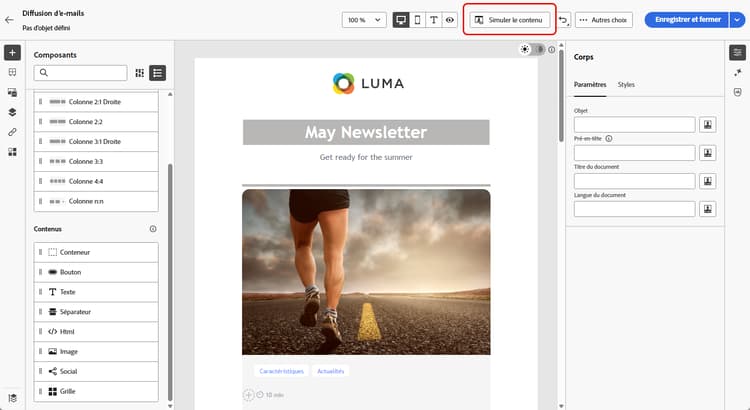The height and width of the screenshot is (410, 750).
Task: Open the zoom level 100 % dropdown
Action: (364, 20)
